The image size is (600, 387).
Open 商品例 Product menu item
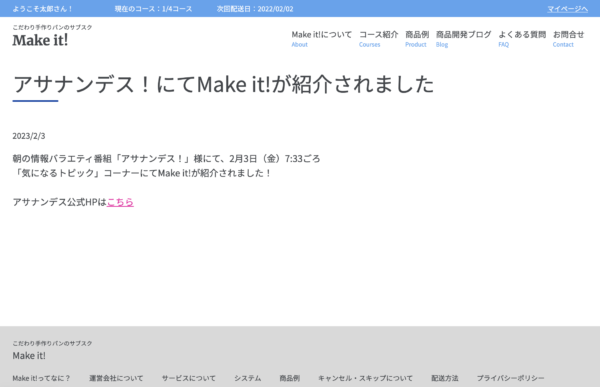417,39
